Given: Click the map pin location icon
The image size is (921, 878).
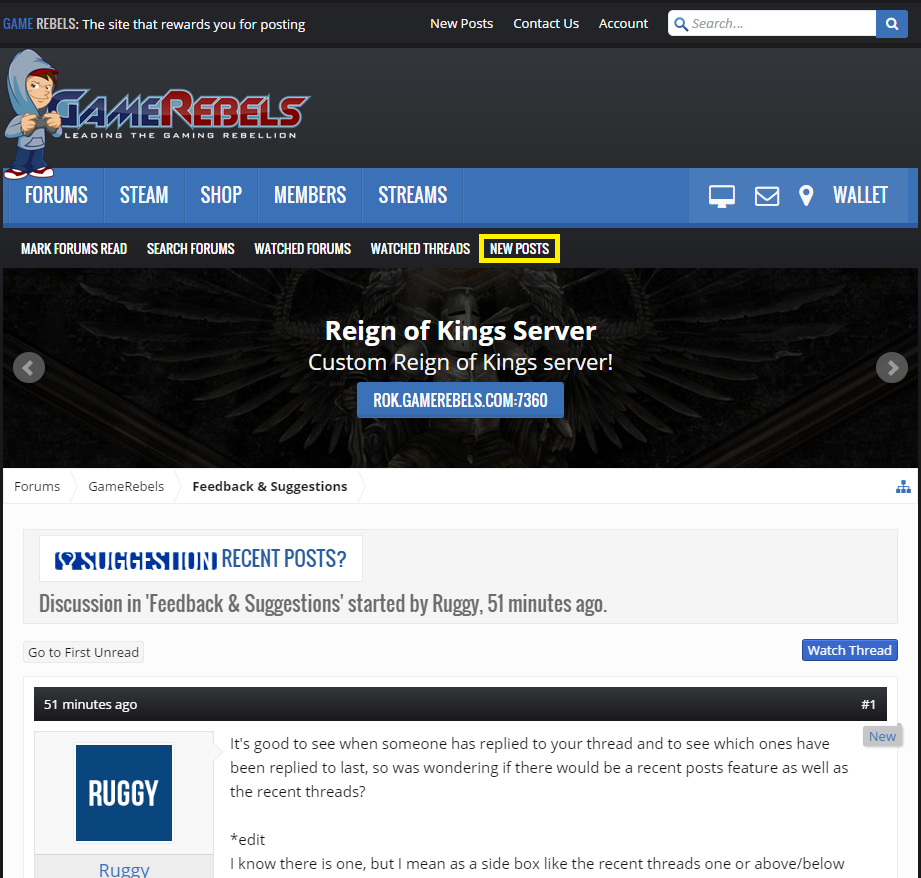Looking at the screenshot, I should click(806, 196).
